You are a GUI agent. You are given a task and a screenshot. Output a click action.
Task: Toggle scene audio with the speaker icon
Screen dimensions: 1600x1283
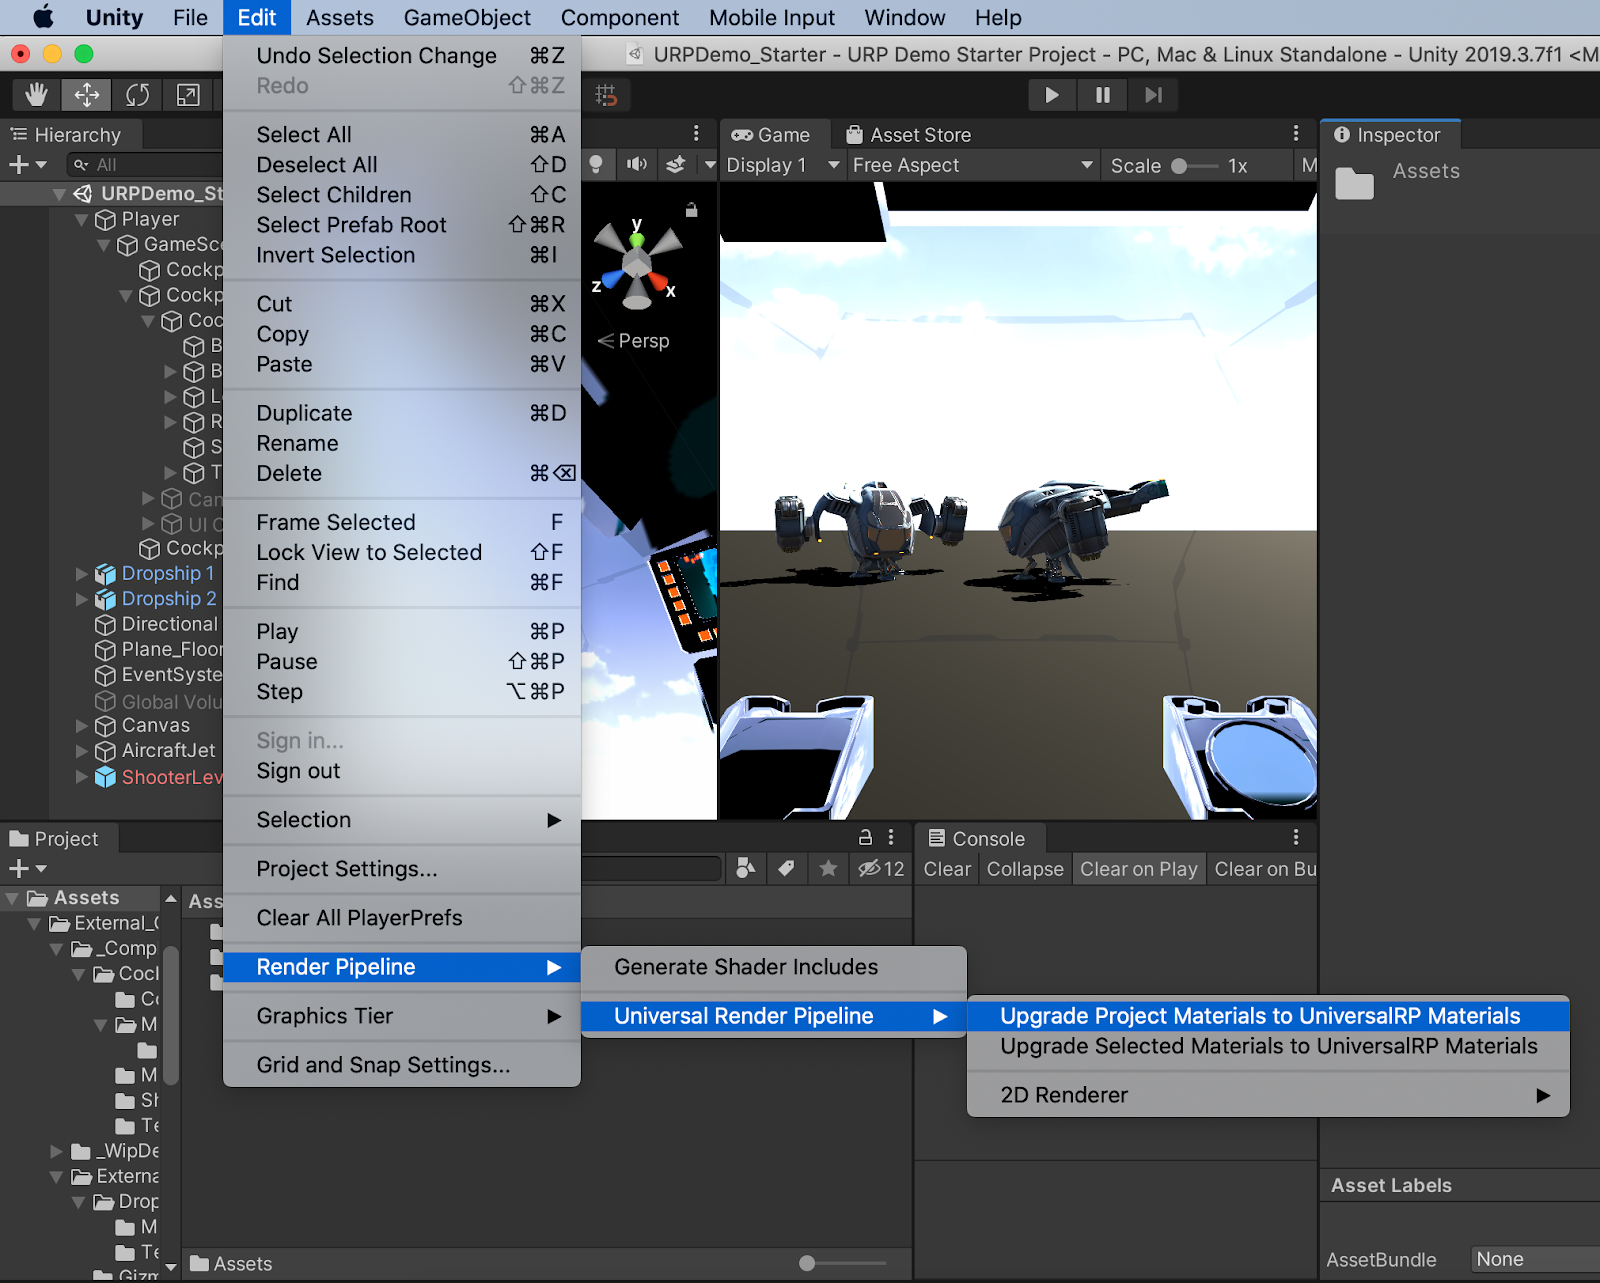pyautogui.click(x=636, y=164)
